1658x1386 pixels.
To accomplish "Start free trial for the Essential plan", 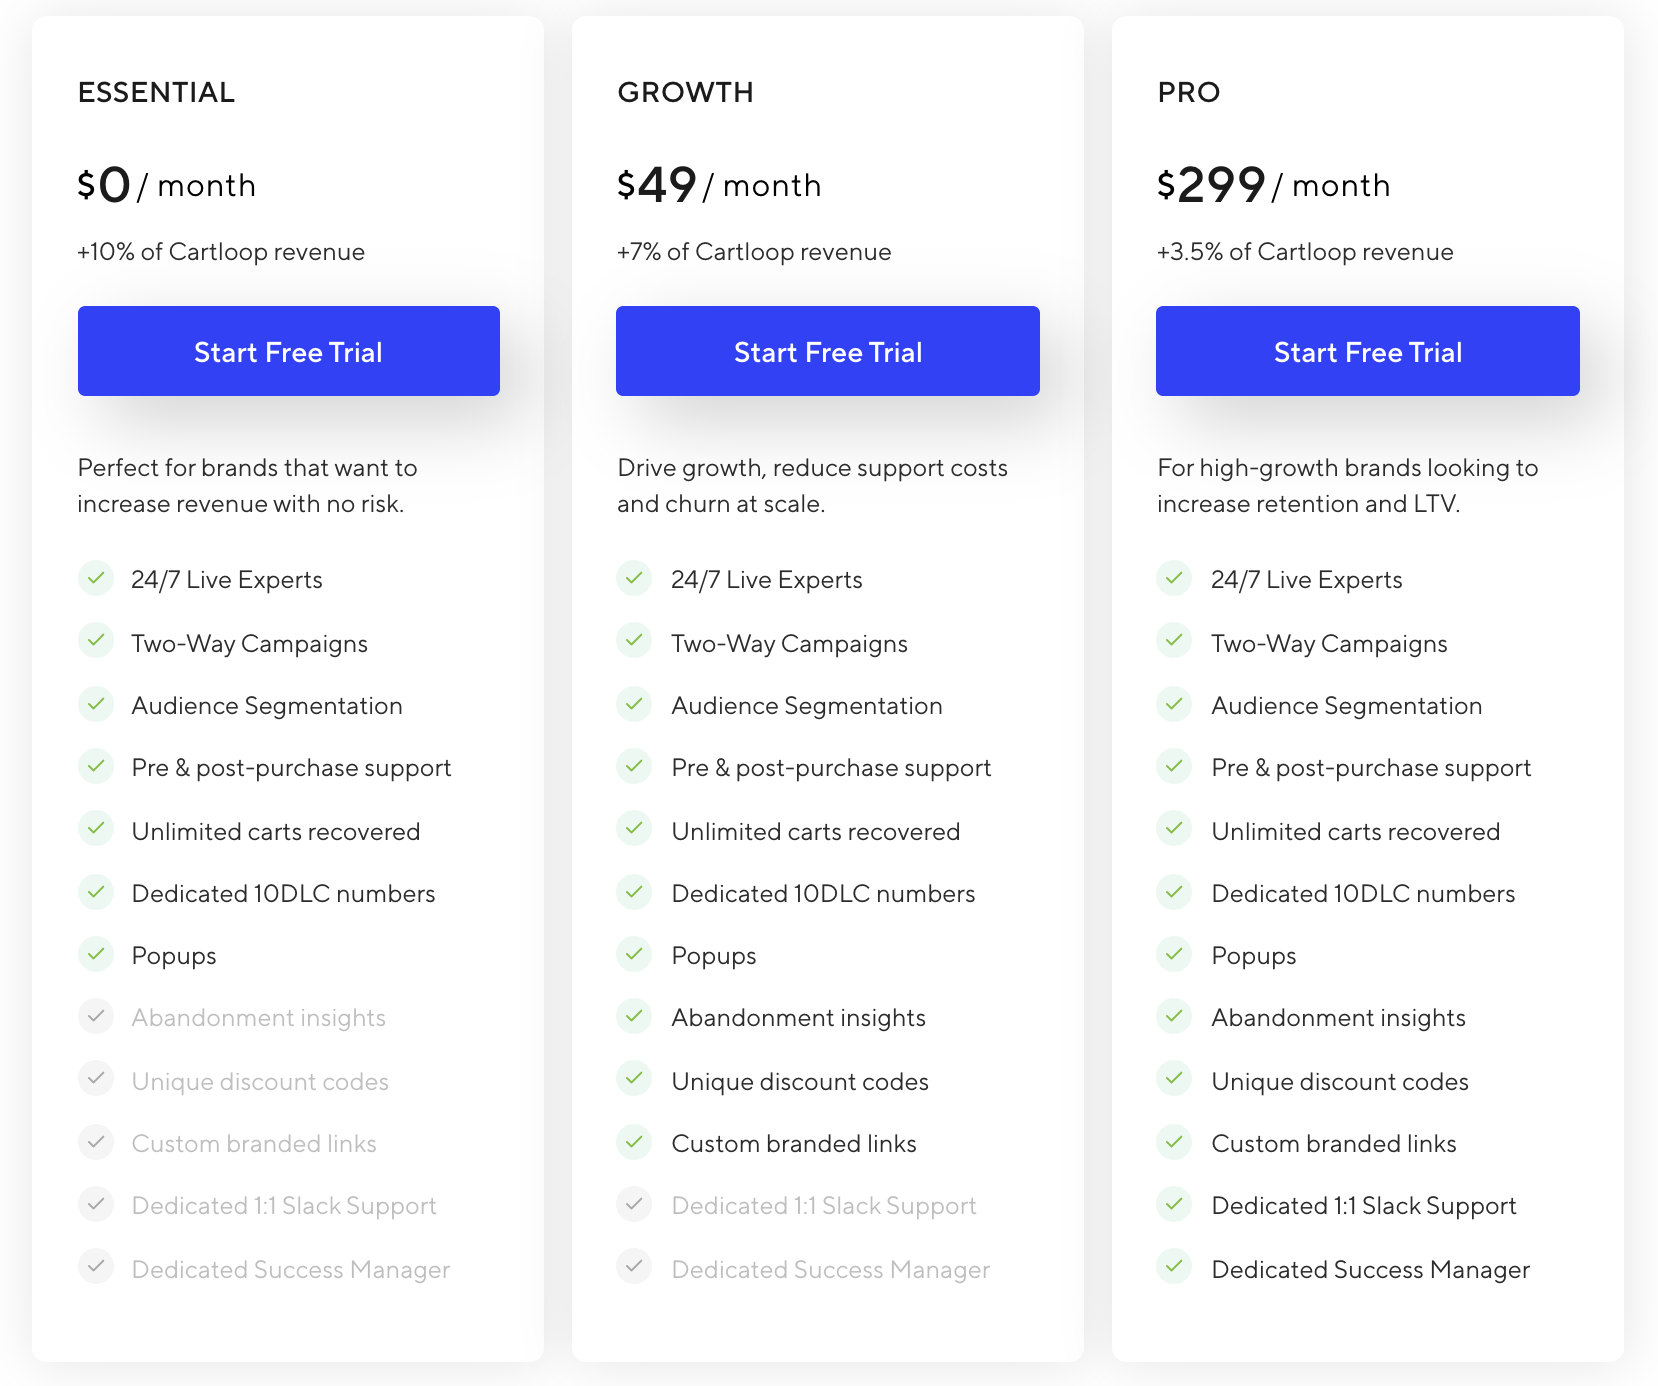I will click(288, 351).
